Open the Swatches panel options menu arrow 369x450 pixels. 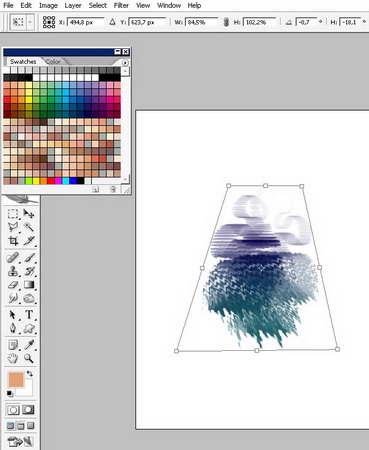click(x=125, y=62)
